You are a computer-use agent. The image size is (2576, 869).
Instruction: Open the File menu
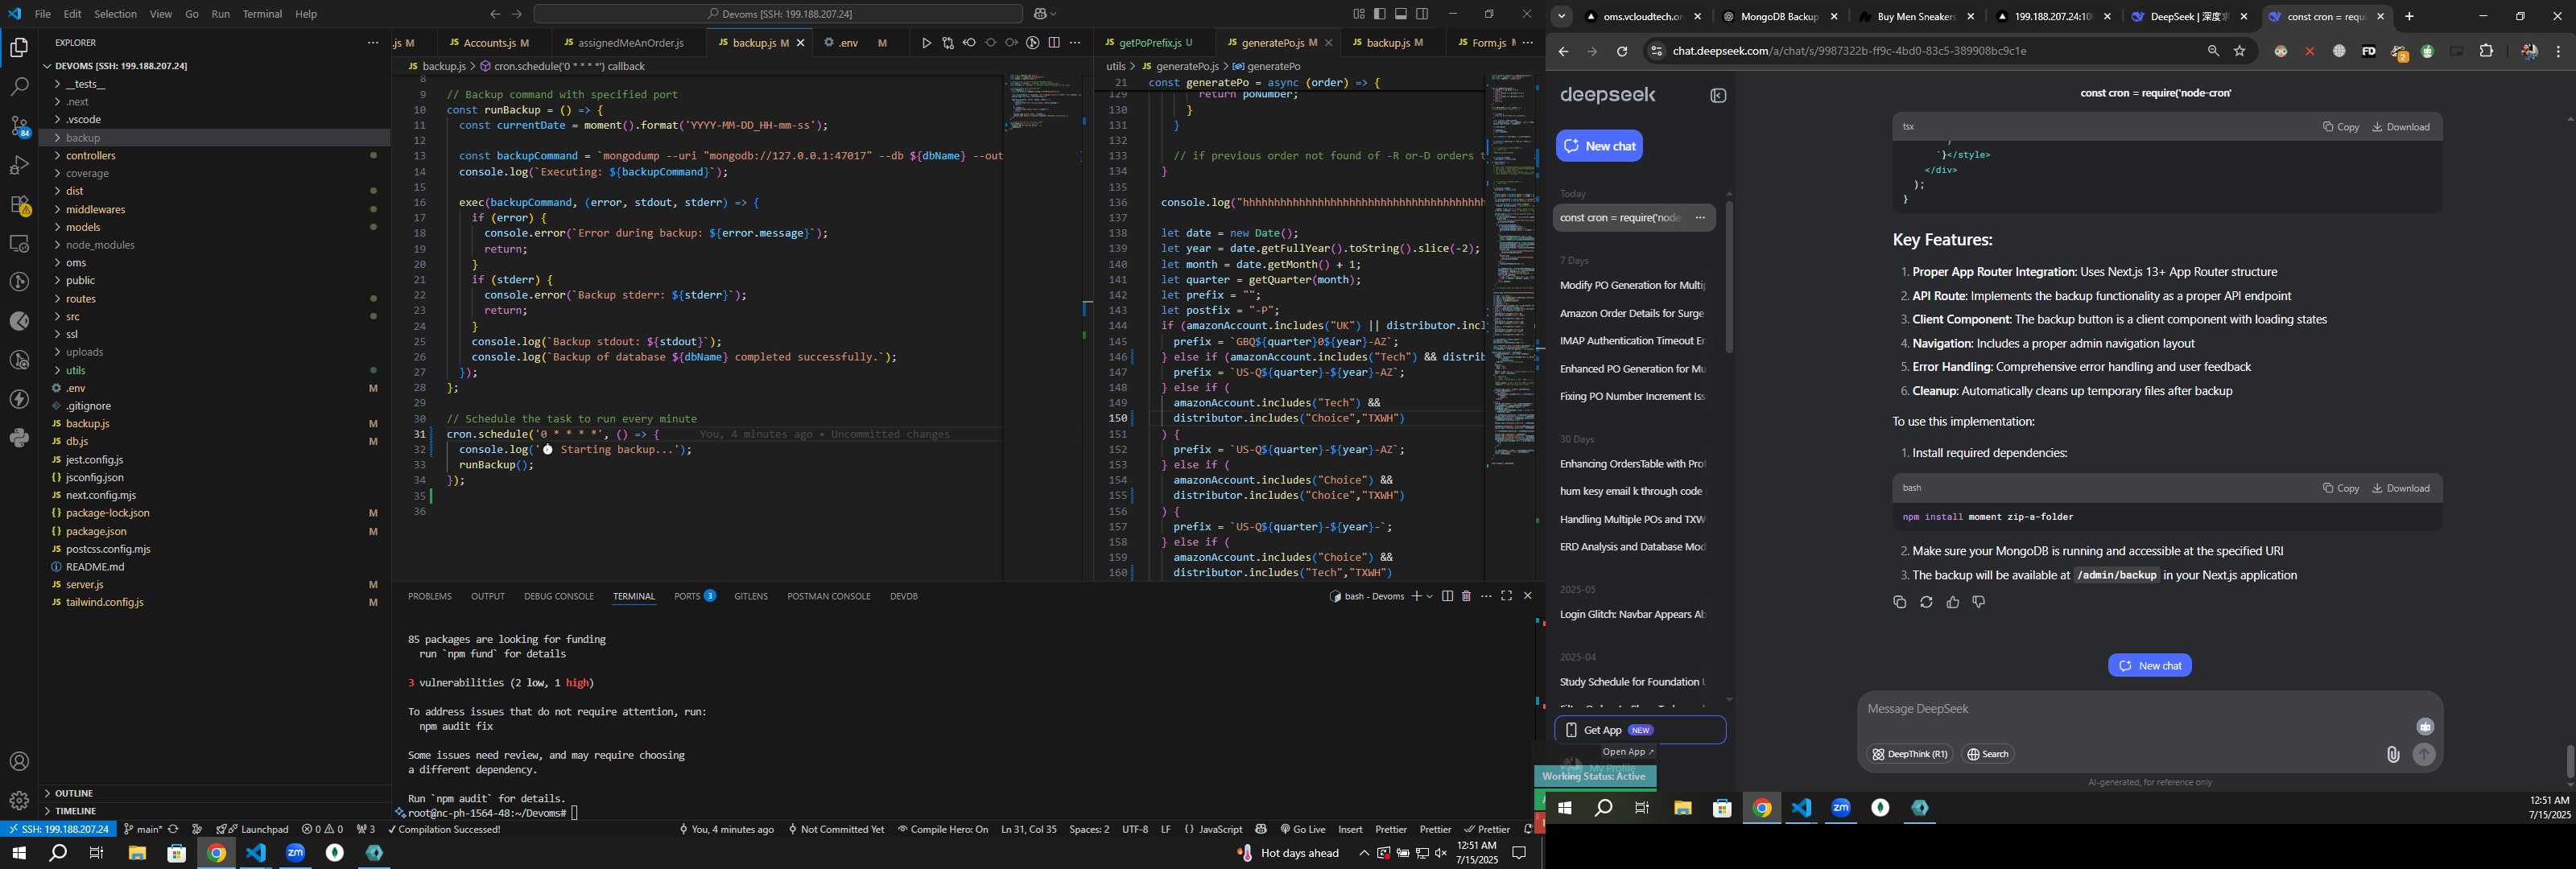point(42,14)
